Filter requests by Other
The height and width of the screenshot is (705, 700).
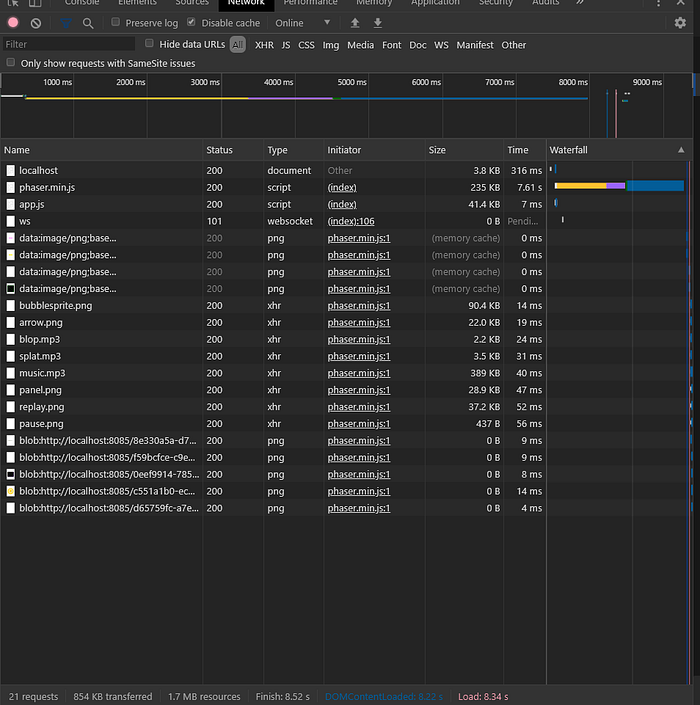[x=513, y=45]
